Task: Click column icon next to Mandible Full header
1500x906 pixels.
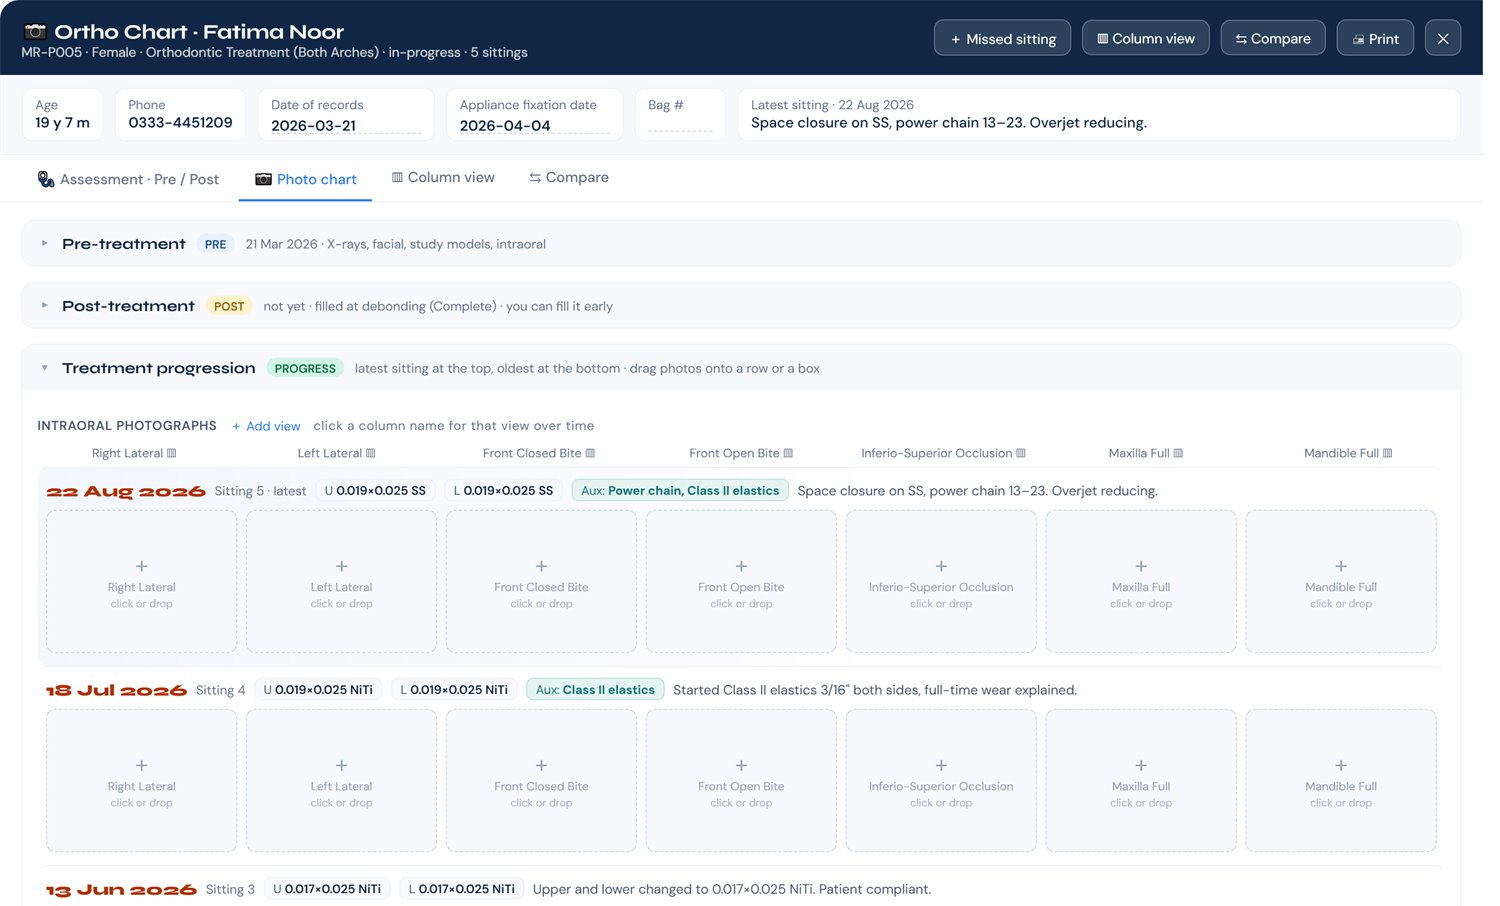Action: pos(1387,453)
